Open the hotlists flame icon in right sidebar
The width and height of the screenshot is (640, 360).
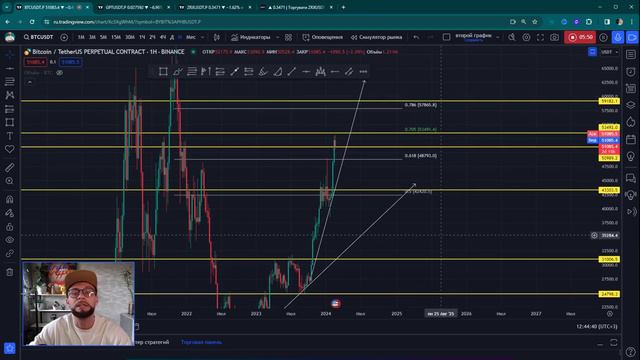tap(631, 122)
